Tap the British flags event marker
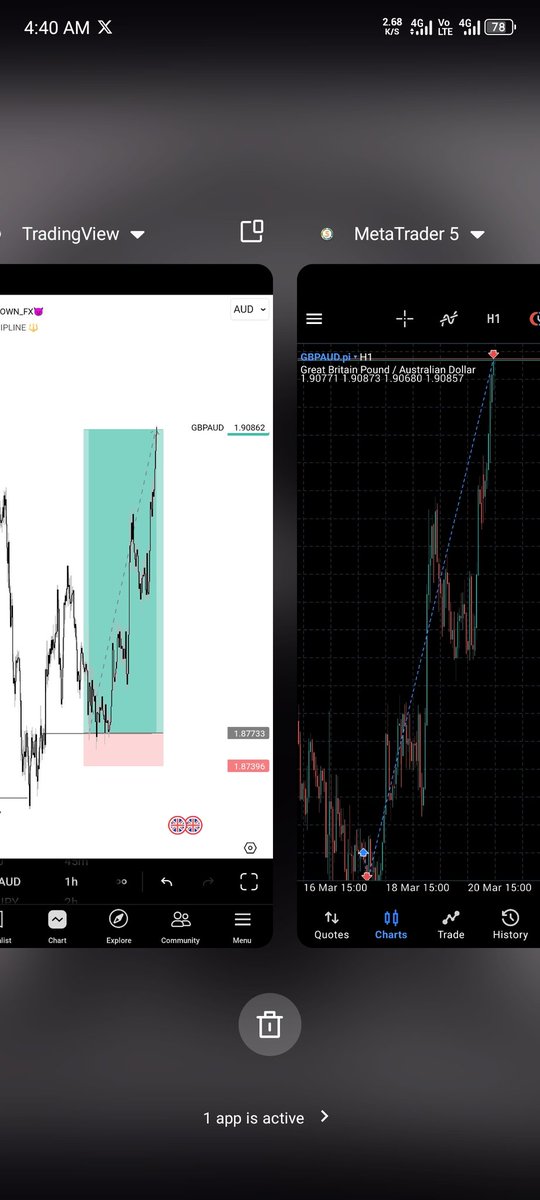This screenshot has width=540, height=1200. click(x=185, y=825)
